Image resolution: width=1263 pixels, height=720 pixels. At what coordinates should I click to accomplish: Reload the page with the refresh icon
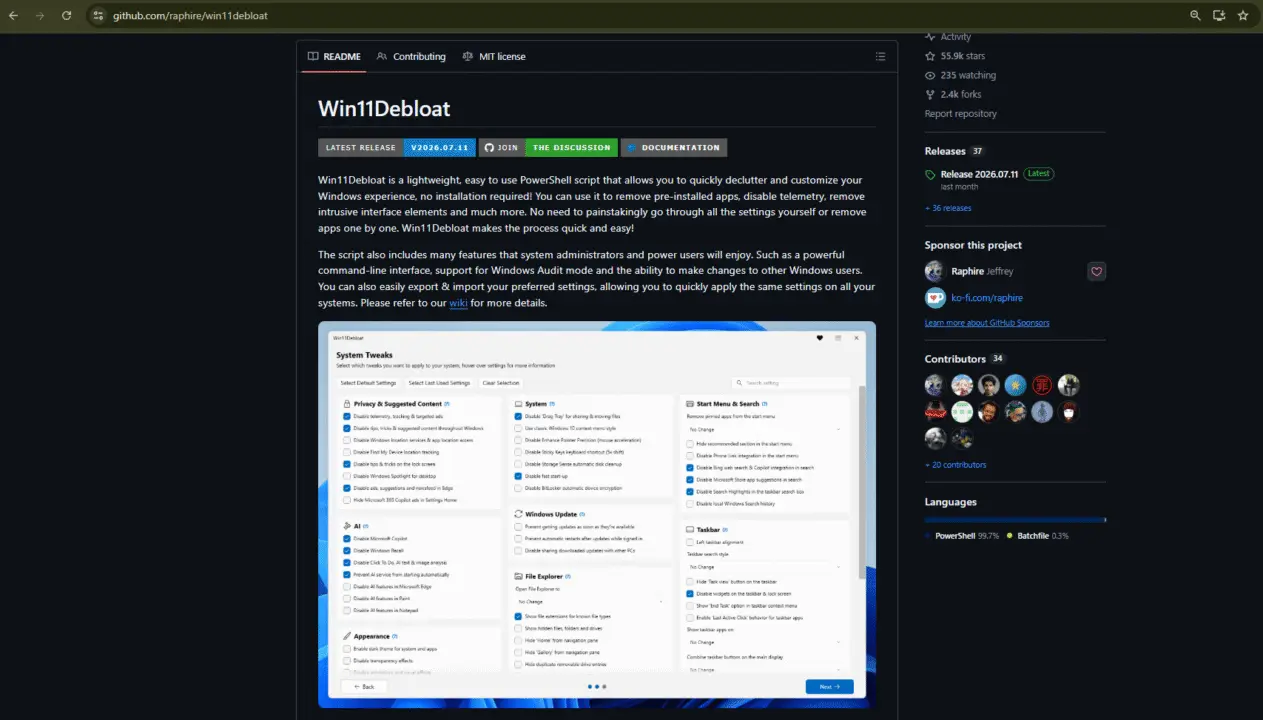(x=66, y=15)
